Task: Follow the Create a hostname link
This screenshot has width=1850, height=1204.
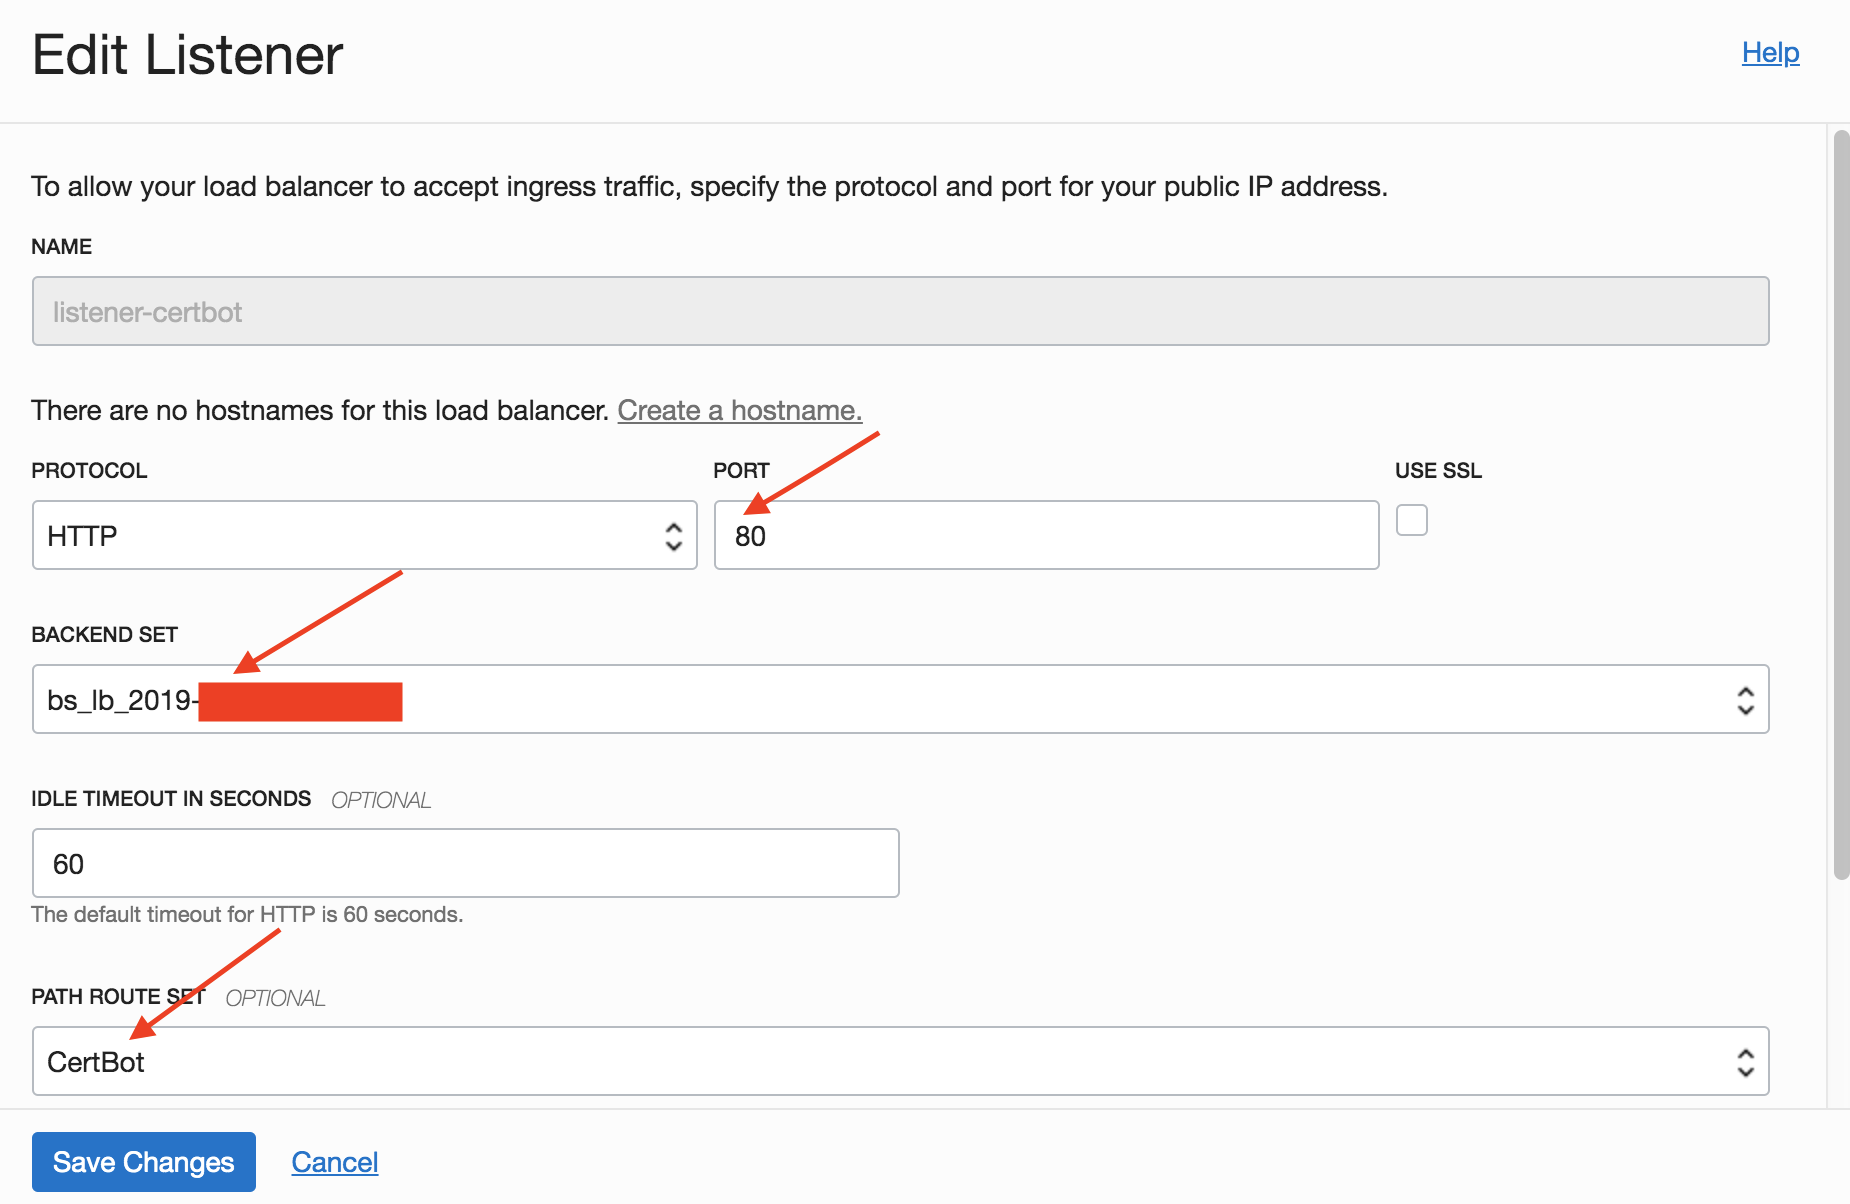Action: pyautogui.click(x=739, y=411)
